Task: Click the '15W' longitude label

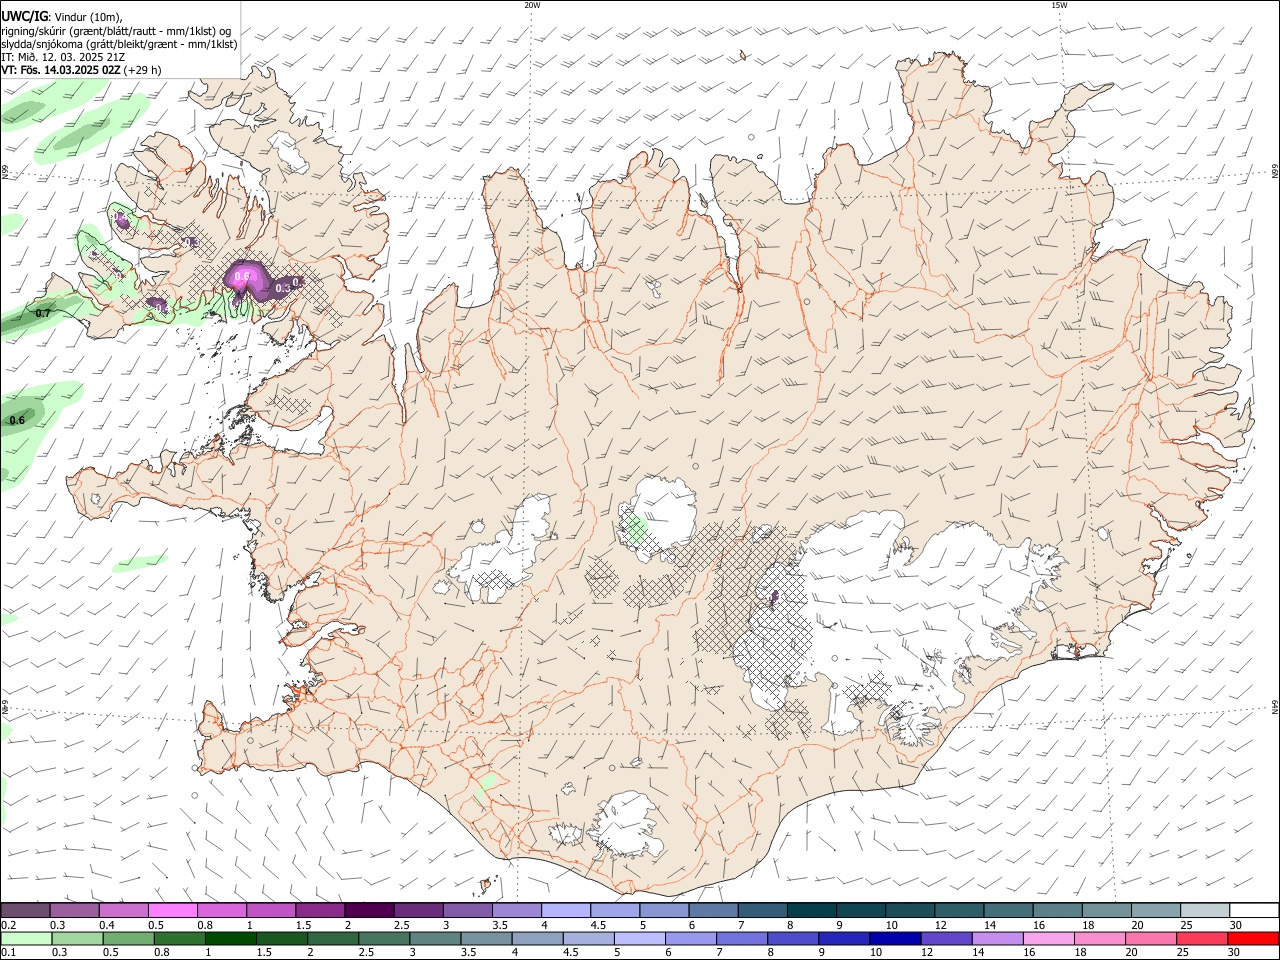Action: (1059, 5)
